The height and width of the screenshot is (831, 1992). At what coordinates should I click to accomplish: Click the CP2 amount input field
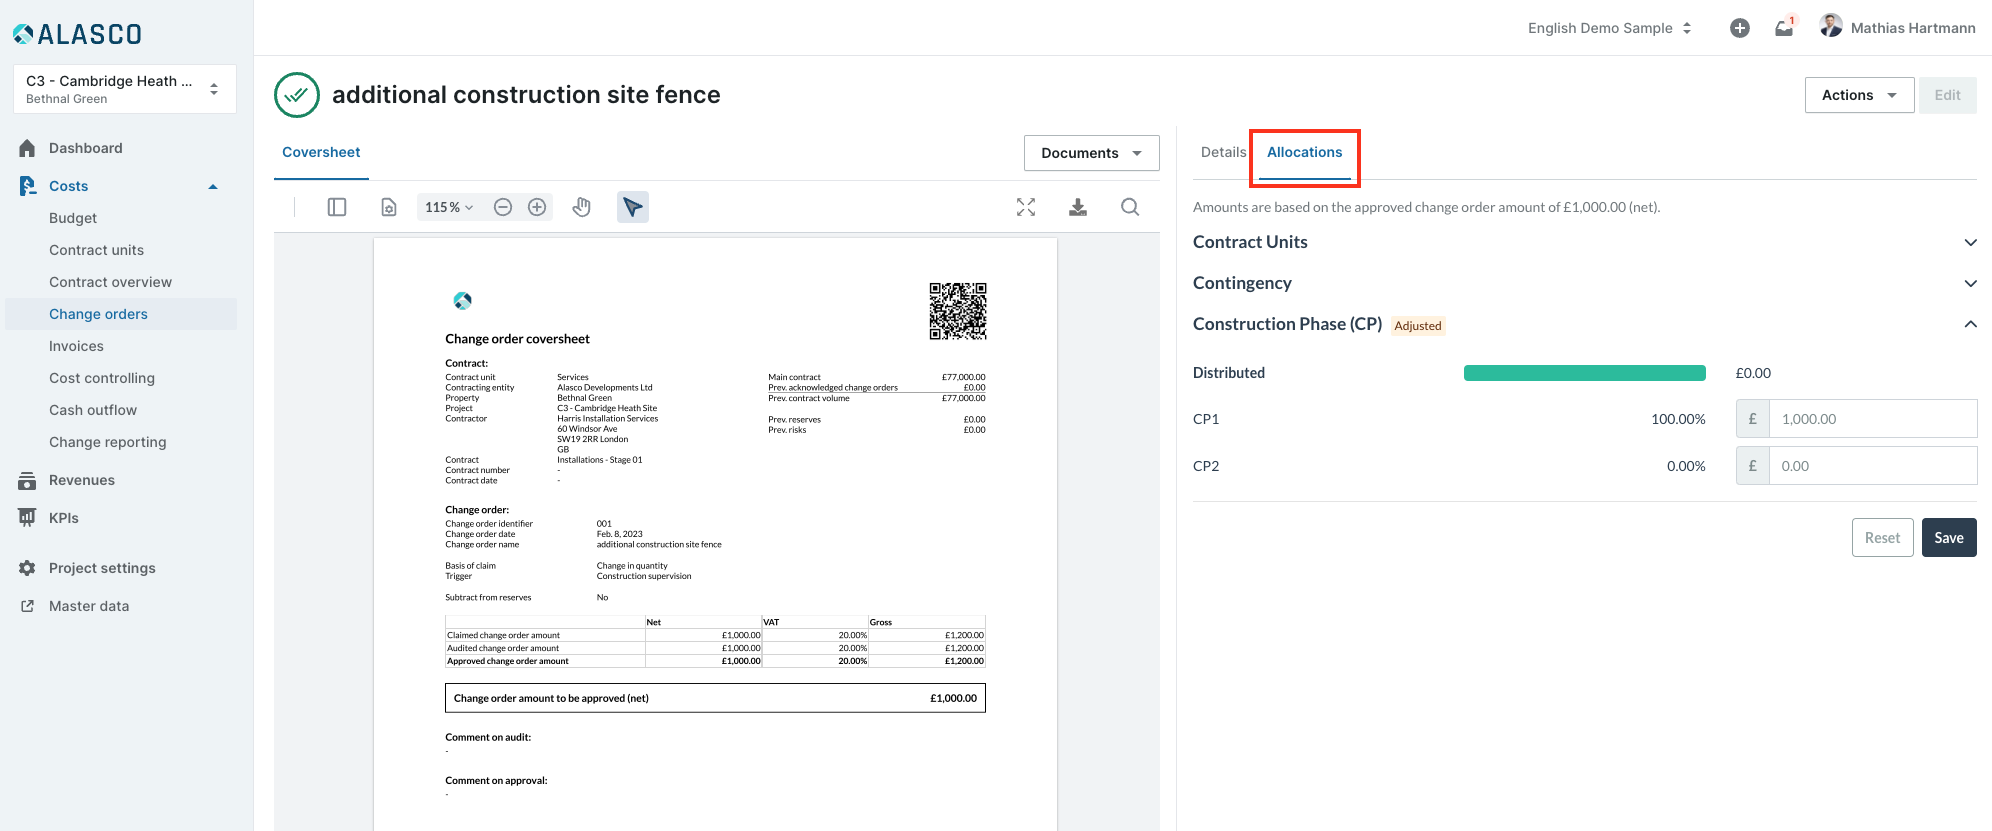tap(1872, 466)
